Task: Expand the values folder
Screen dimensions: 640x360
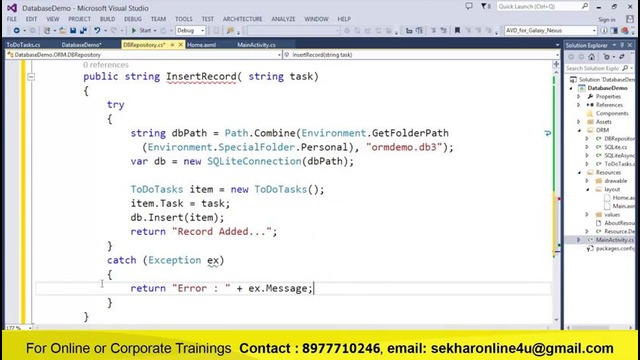Action: (587, 215)
